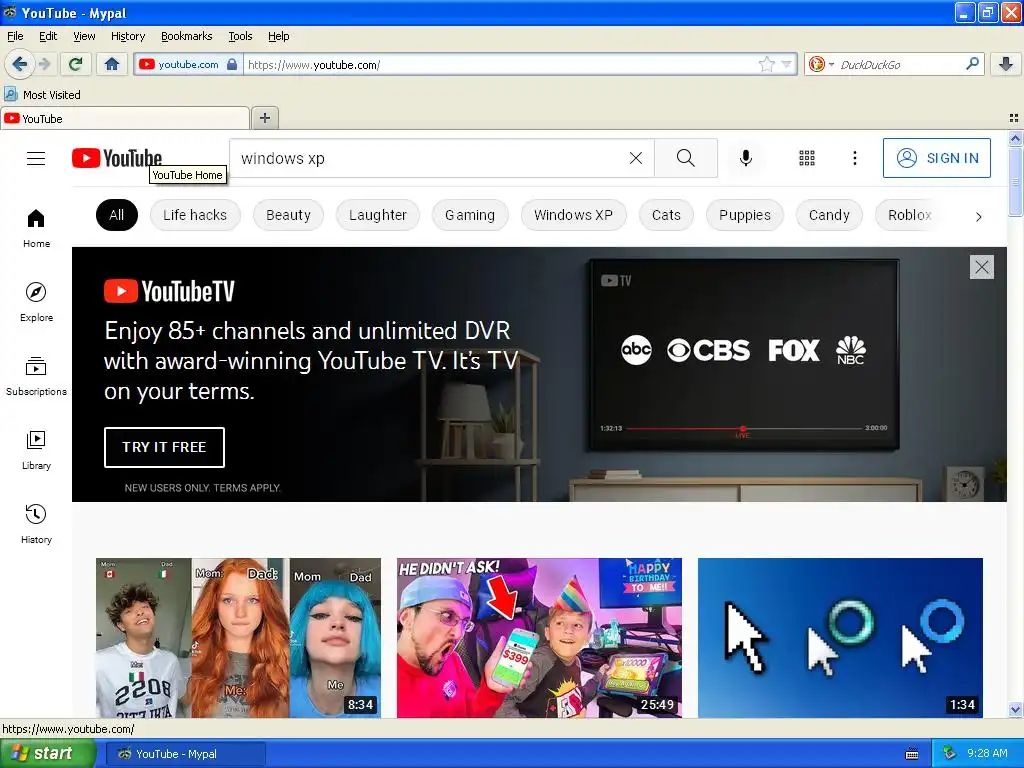Open the View menu
Viewport: 1024px width, 768px height.
[x=84, y=36]
